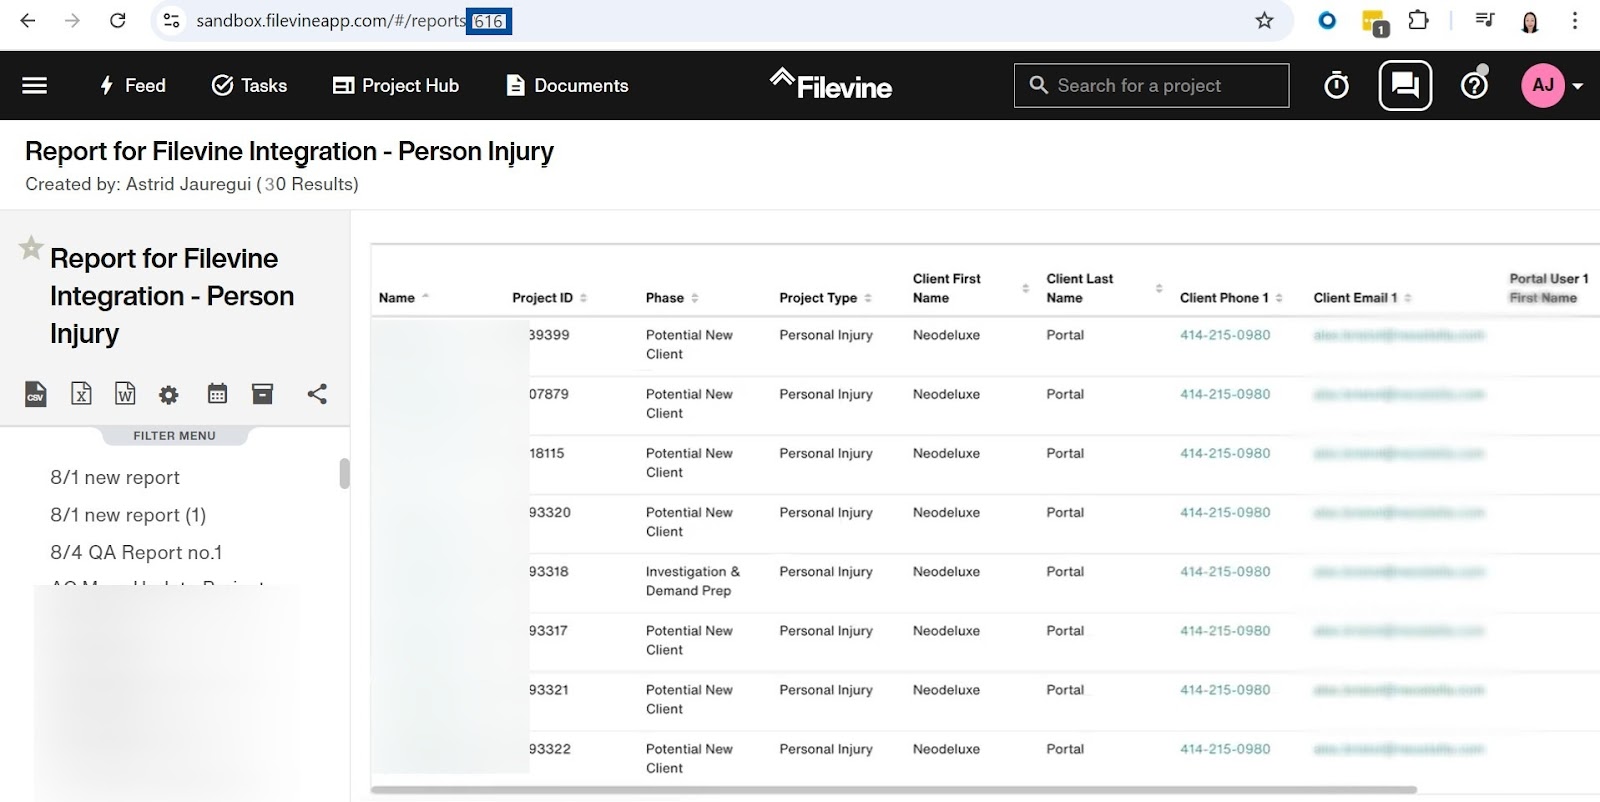Open the AJ user avatar menu

pyautogui.click(x=1543, y=86)
